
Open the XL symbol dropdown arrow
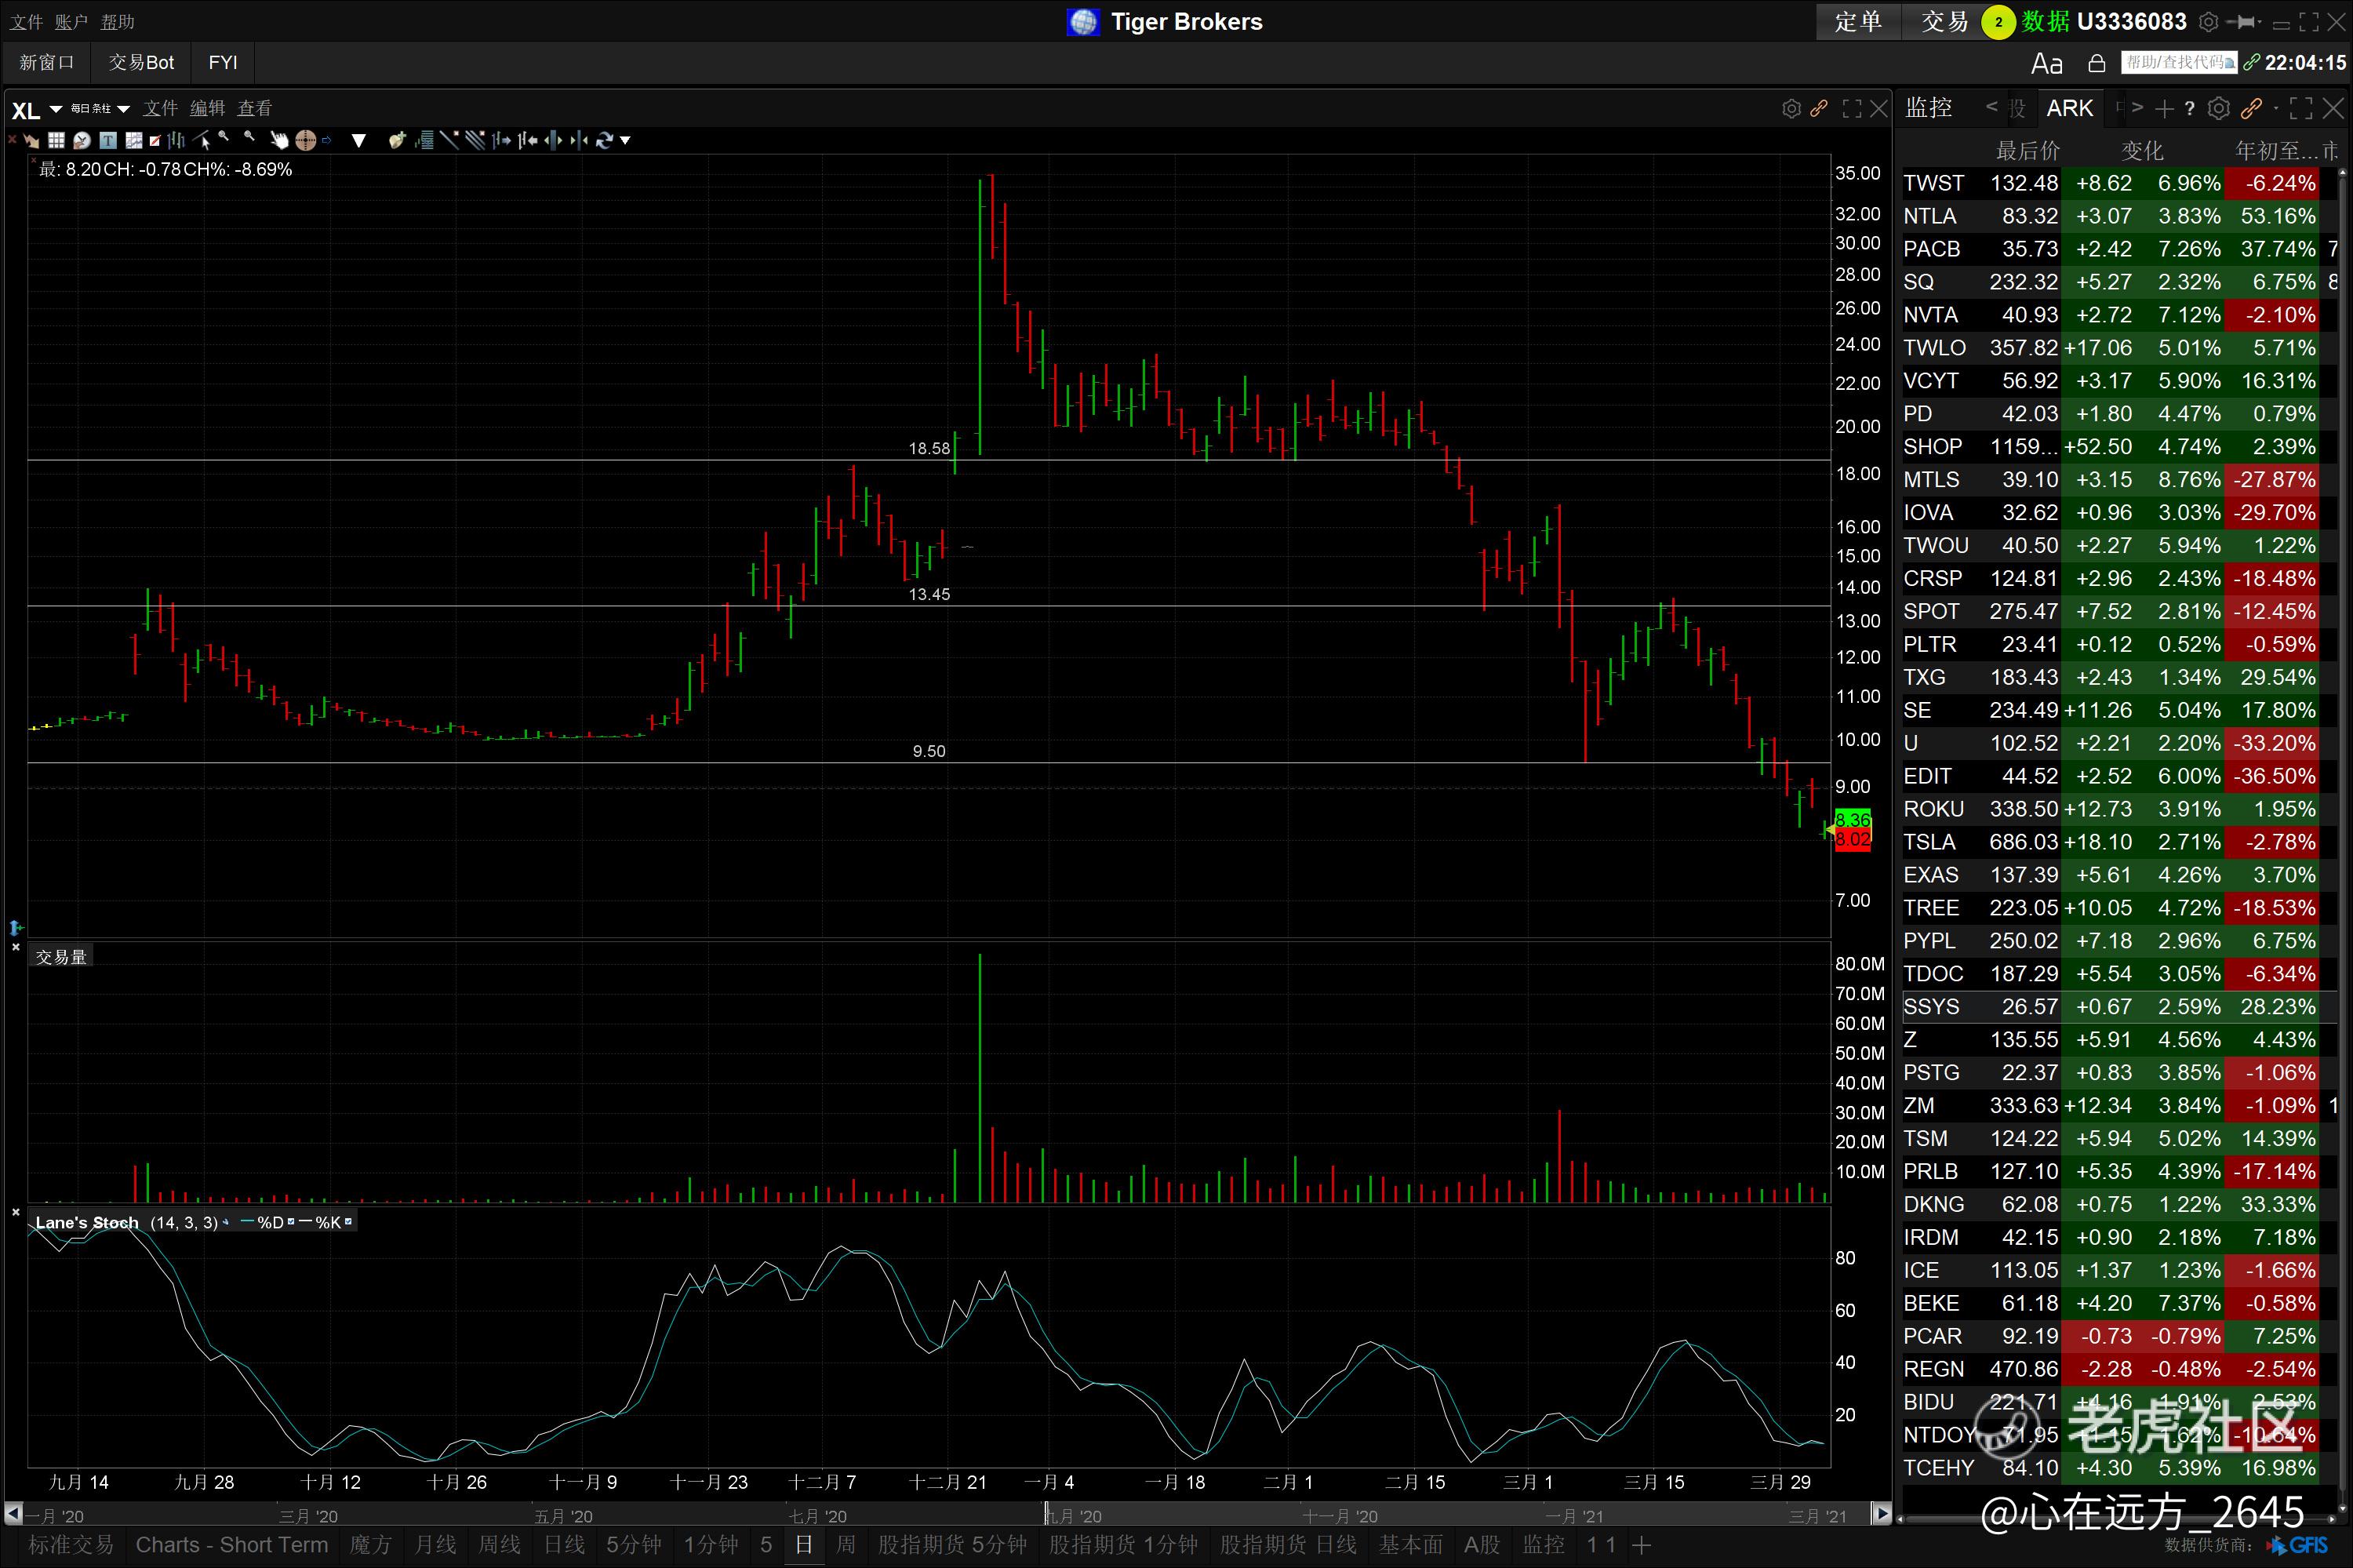coord(56,109)
